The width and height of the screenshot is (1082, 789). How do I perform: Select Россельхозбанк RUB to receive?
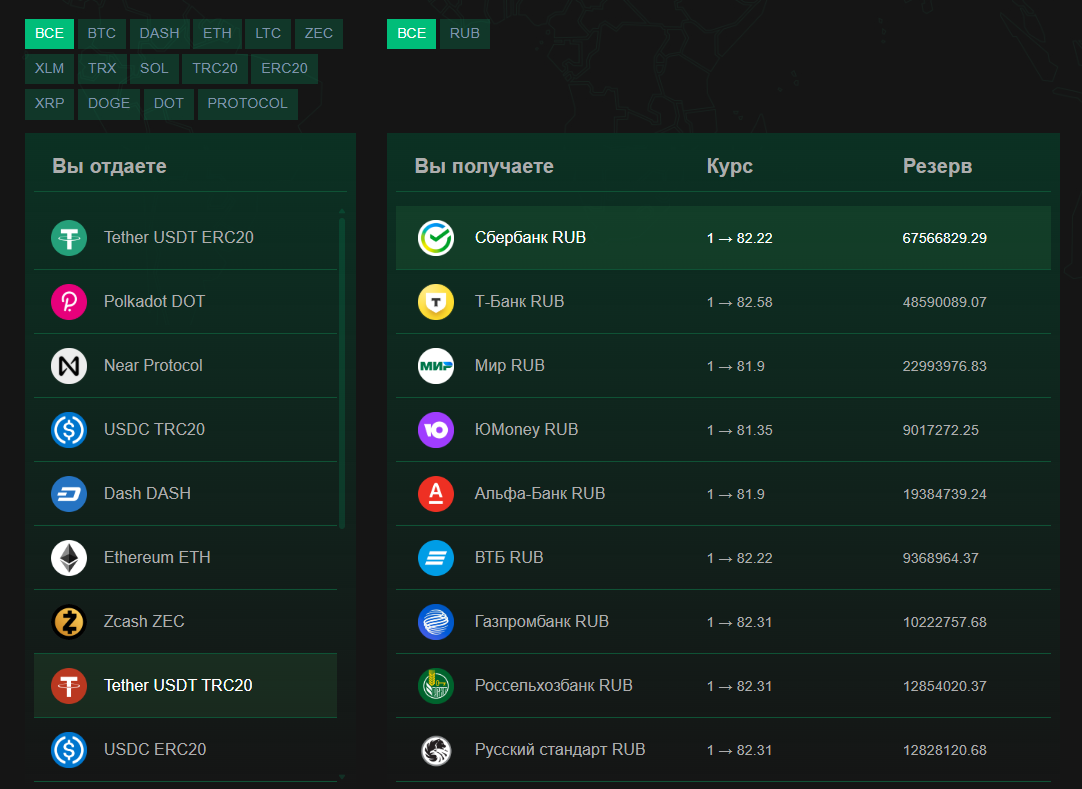click(553, 686)
